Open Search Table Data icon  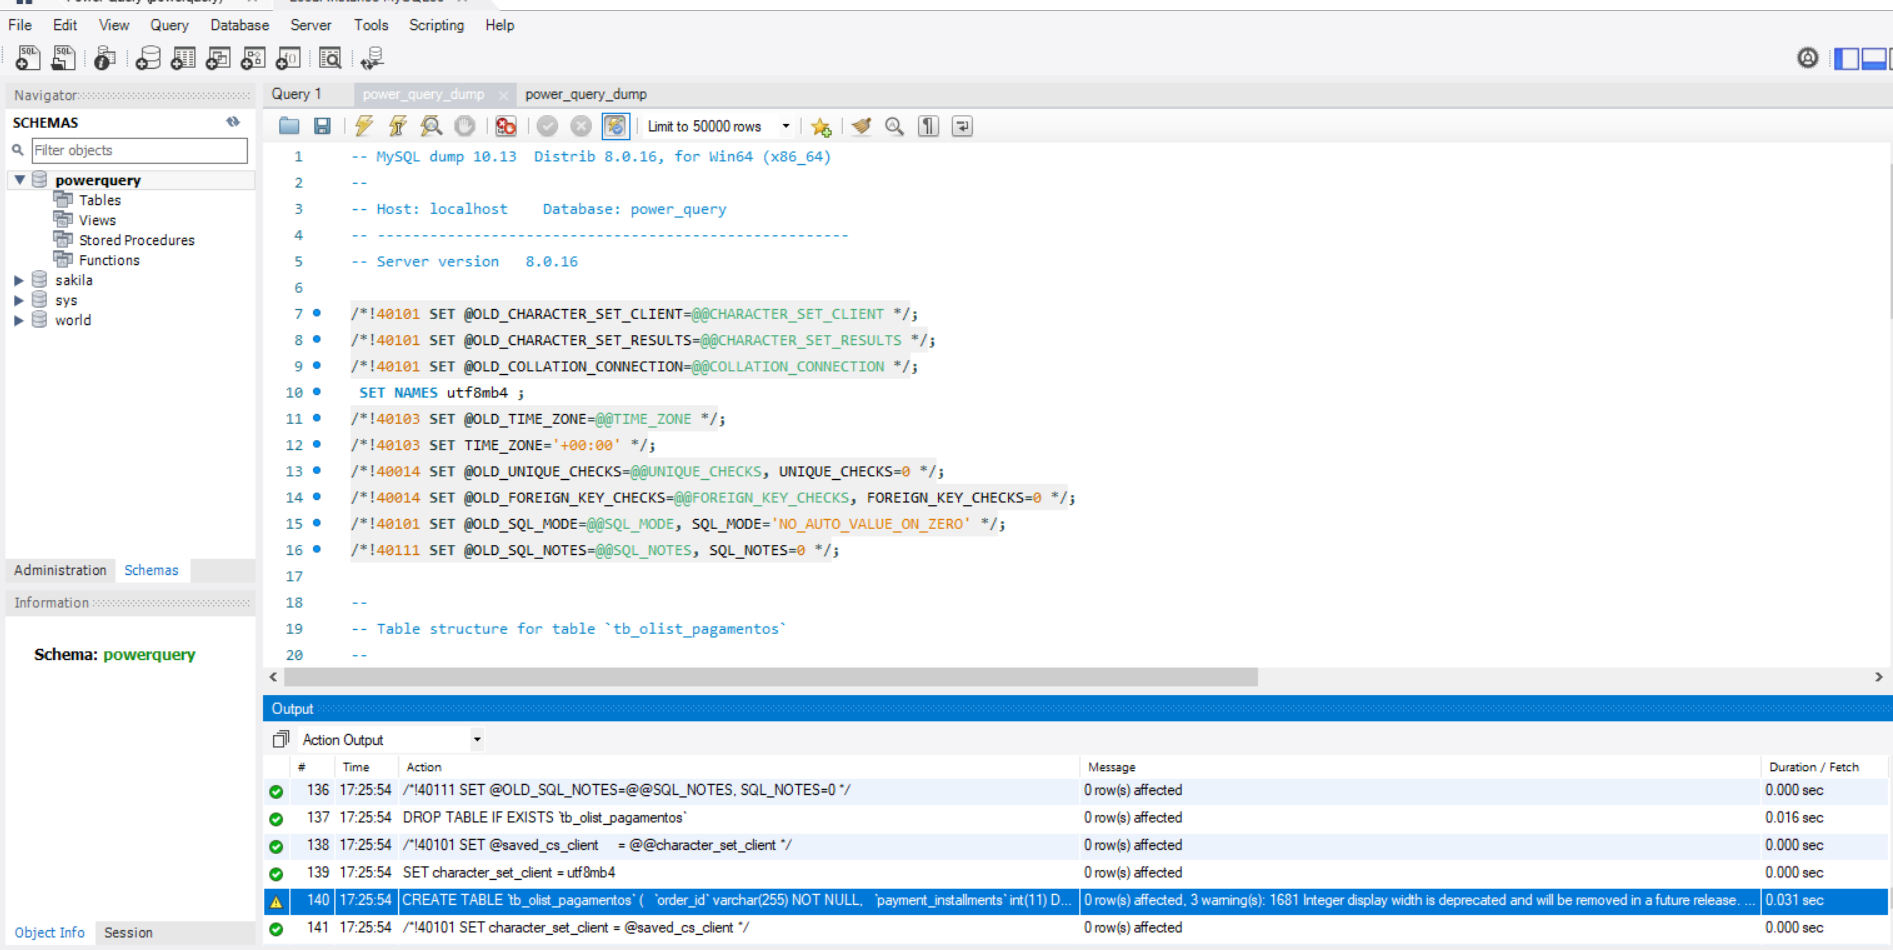330,59
